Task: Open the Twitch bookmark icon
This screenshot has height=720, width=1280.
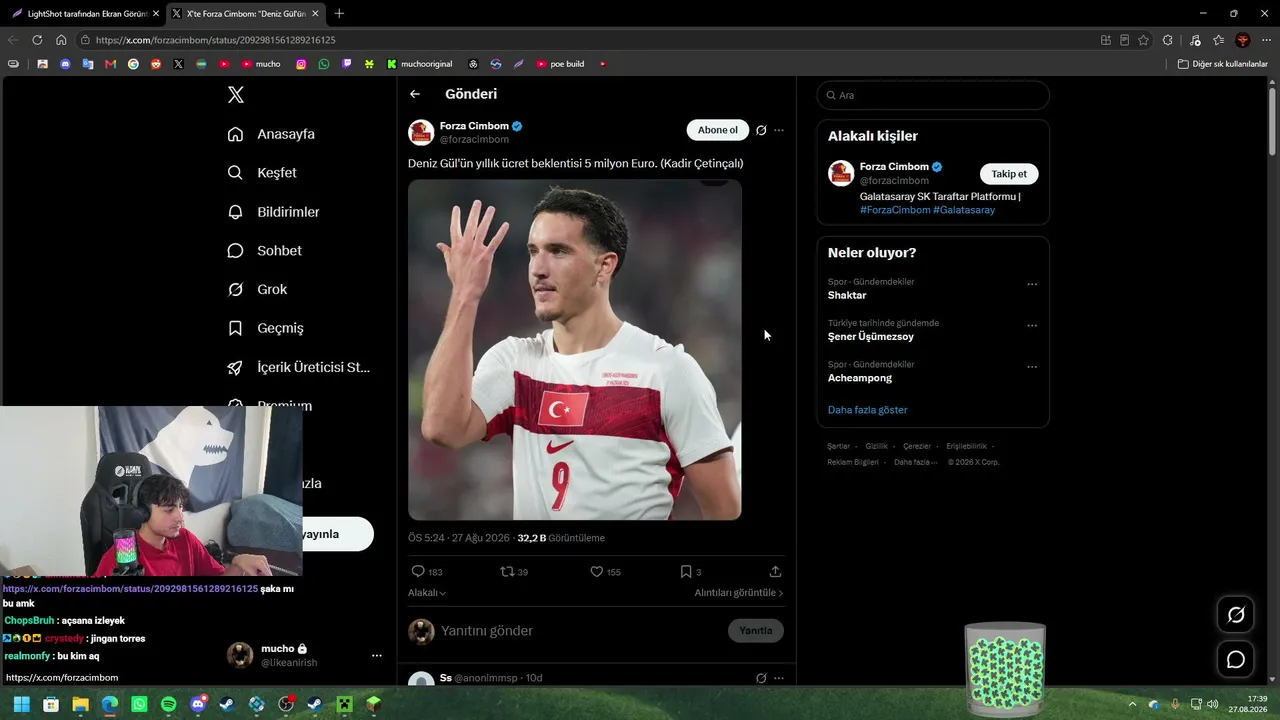Action: pyautogui.click(x=347, y=64)
